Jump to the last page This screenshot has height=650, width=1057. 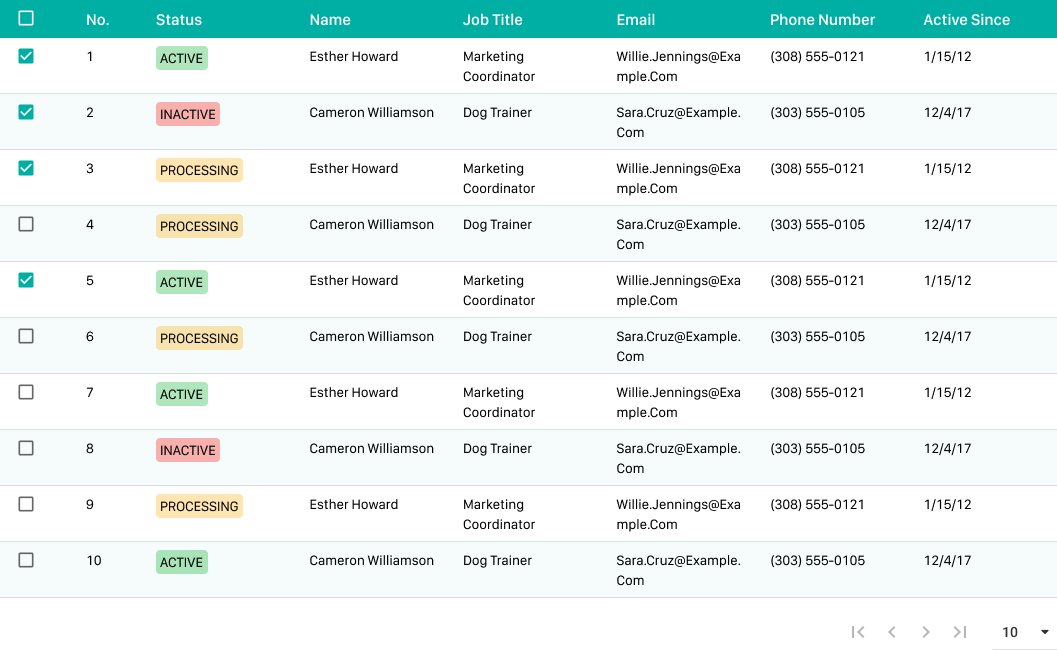point(960,632)
